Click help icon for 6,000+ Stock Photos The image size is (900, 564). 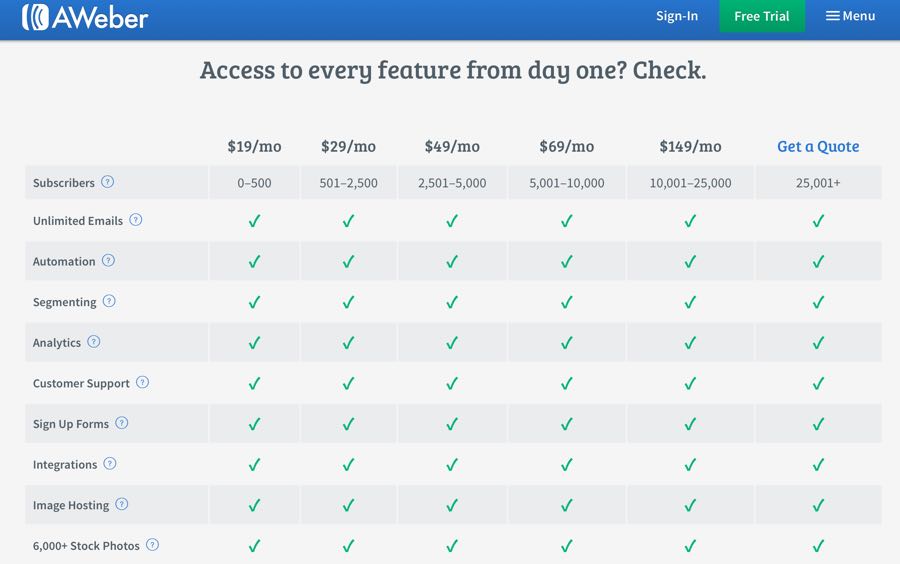[152, 545]
